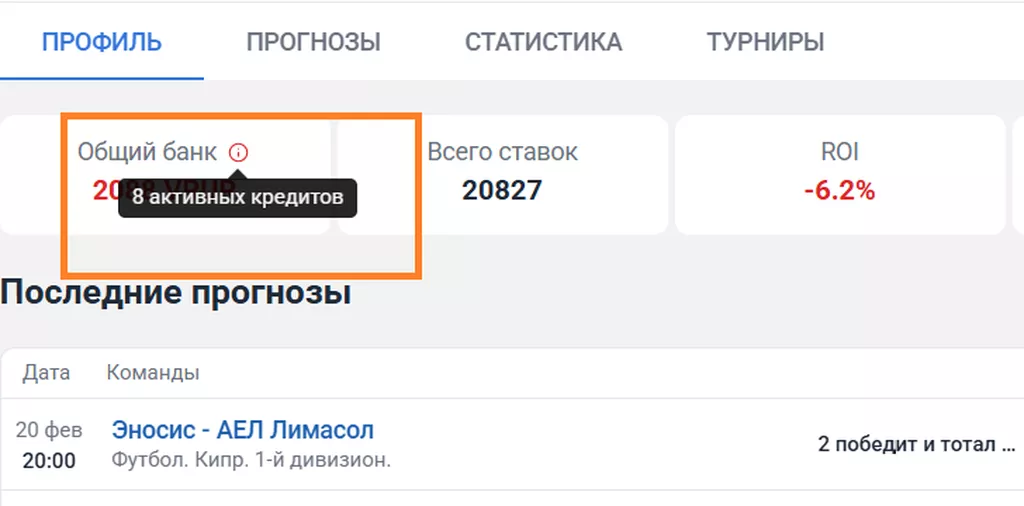Click the 20827 total bets value
Image resolution: width=1024 pixels, height=506 pixels.
(502, 190)
